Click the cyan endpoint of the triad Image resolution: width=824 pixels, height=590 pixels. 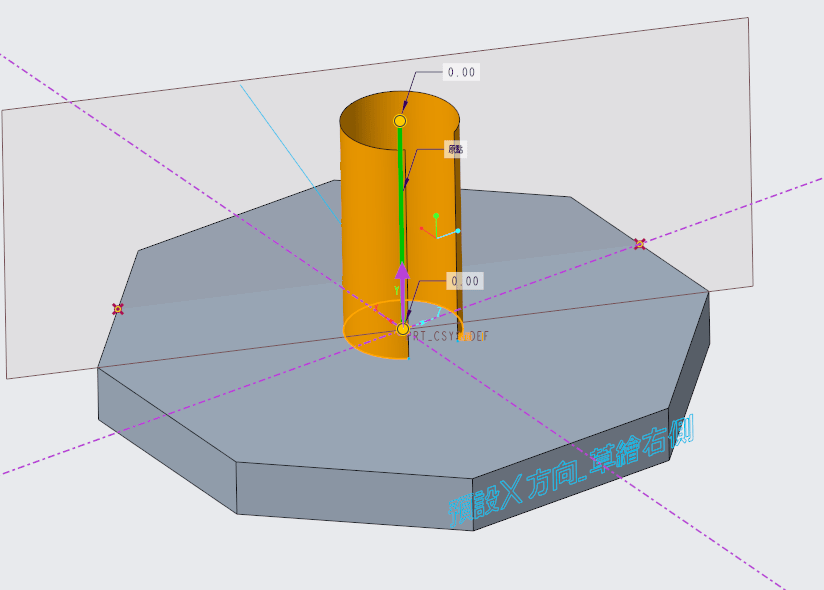[x=458, y=231]
